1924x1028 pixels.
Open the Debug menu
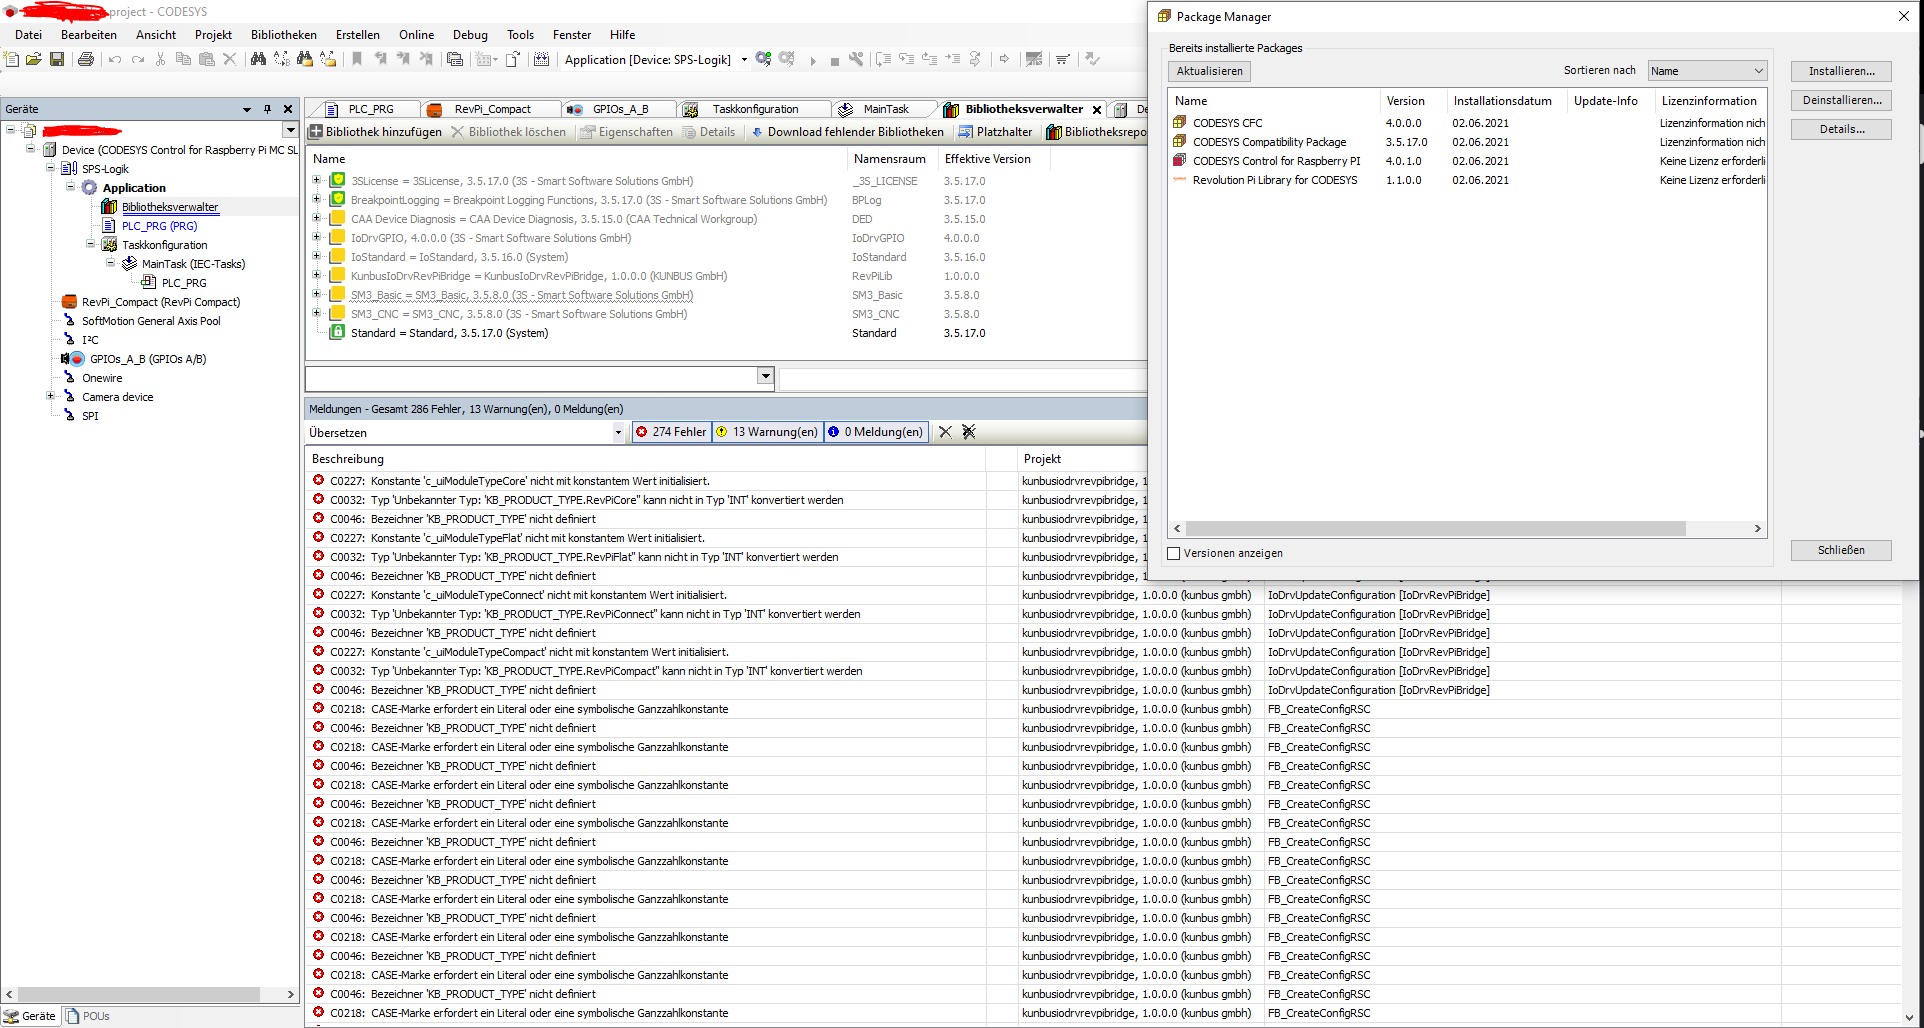(x=470, y=35)
